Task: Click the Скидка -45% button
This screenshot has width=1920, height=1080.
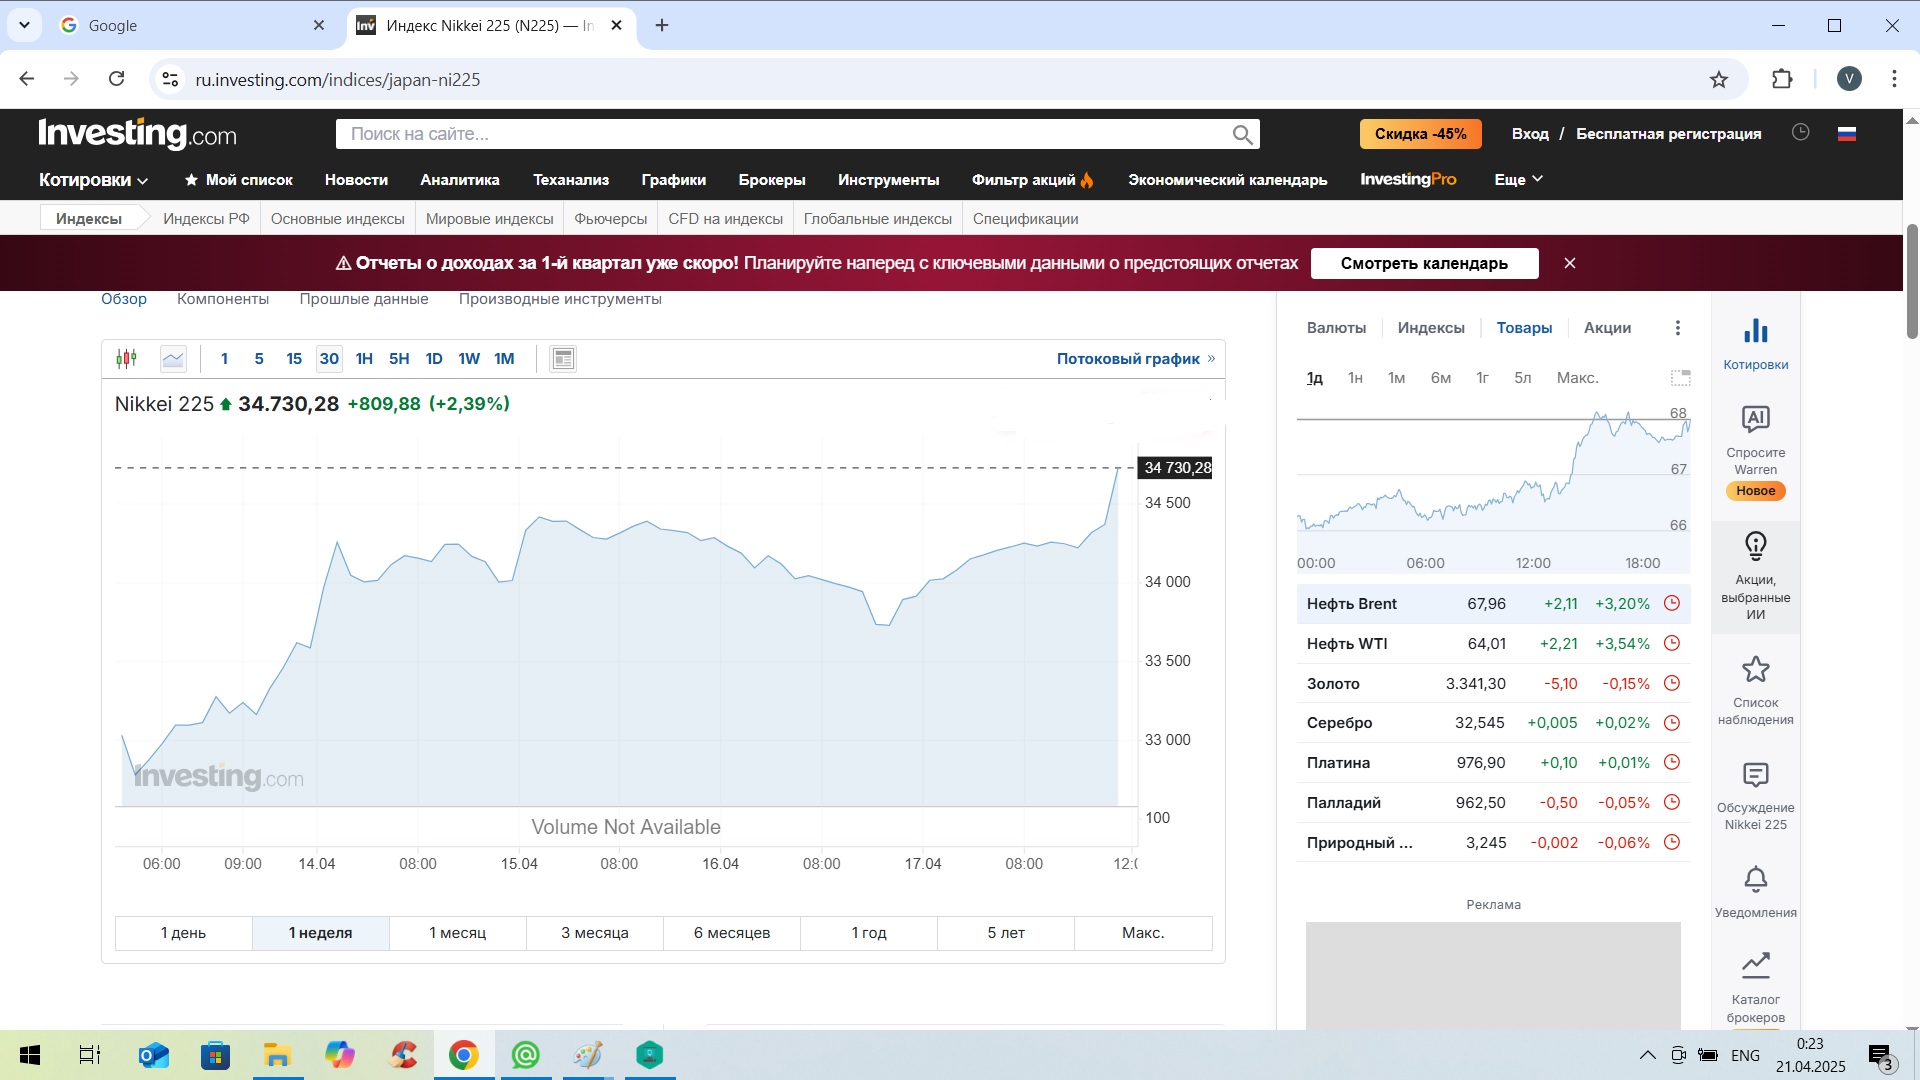Action: pyautogui.click(x=1420, y=134)
